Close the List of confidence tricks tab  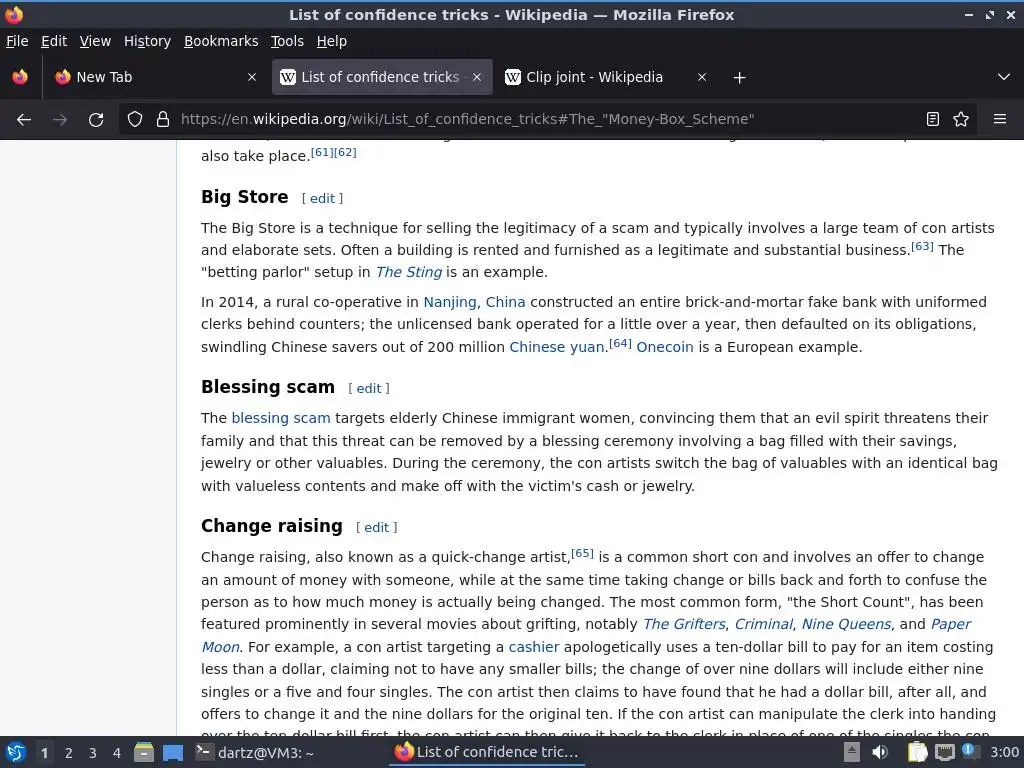[x=477, y=77]
